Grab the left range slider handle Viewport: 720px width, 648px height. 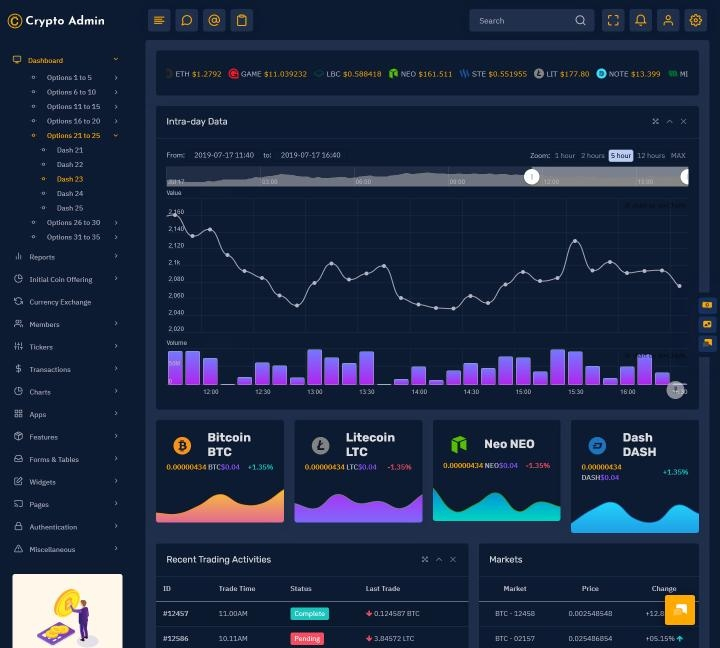point(531,176)
